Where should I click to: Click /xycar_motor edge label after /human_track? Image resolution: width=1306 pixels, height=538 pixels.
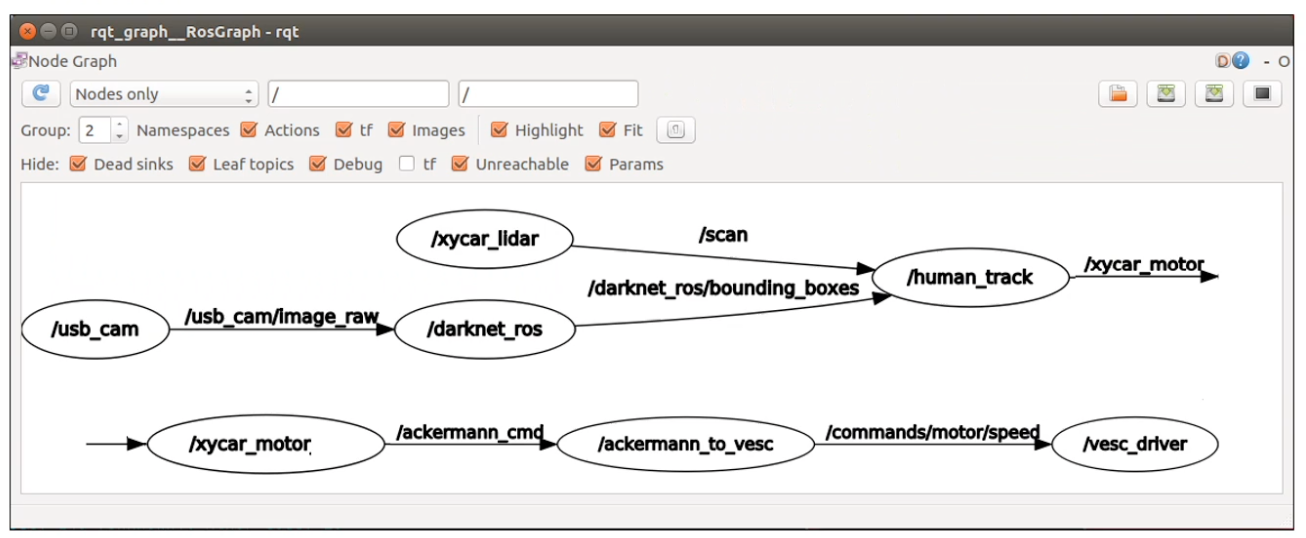pyautogui.click(x=1144, y=265)
